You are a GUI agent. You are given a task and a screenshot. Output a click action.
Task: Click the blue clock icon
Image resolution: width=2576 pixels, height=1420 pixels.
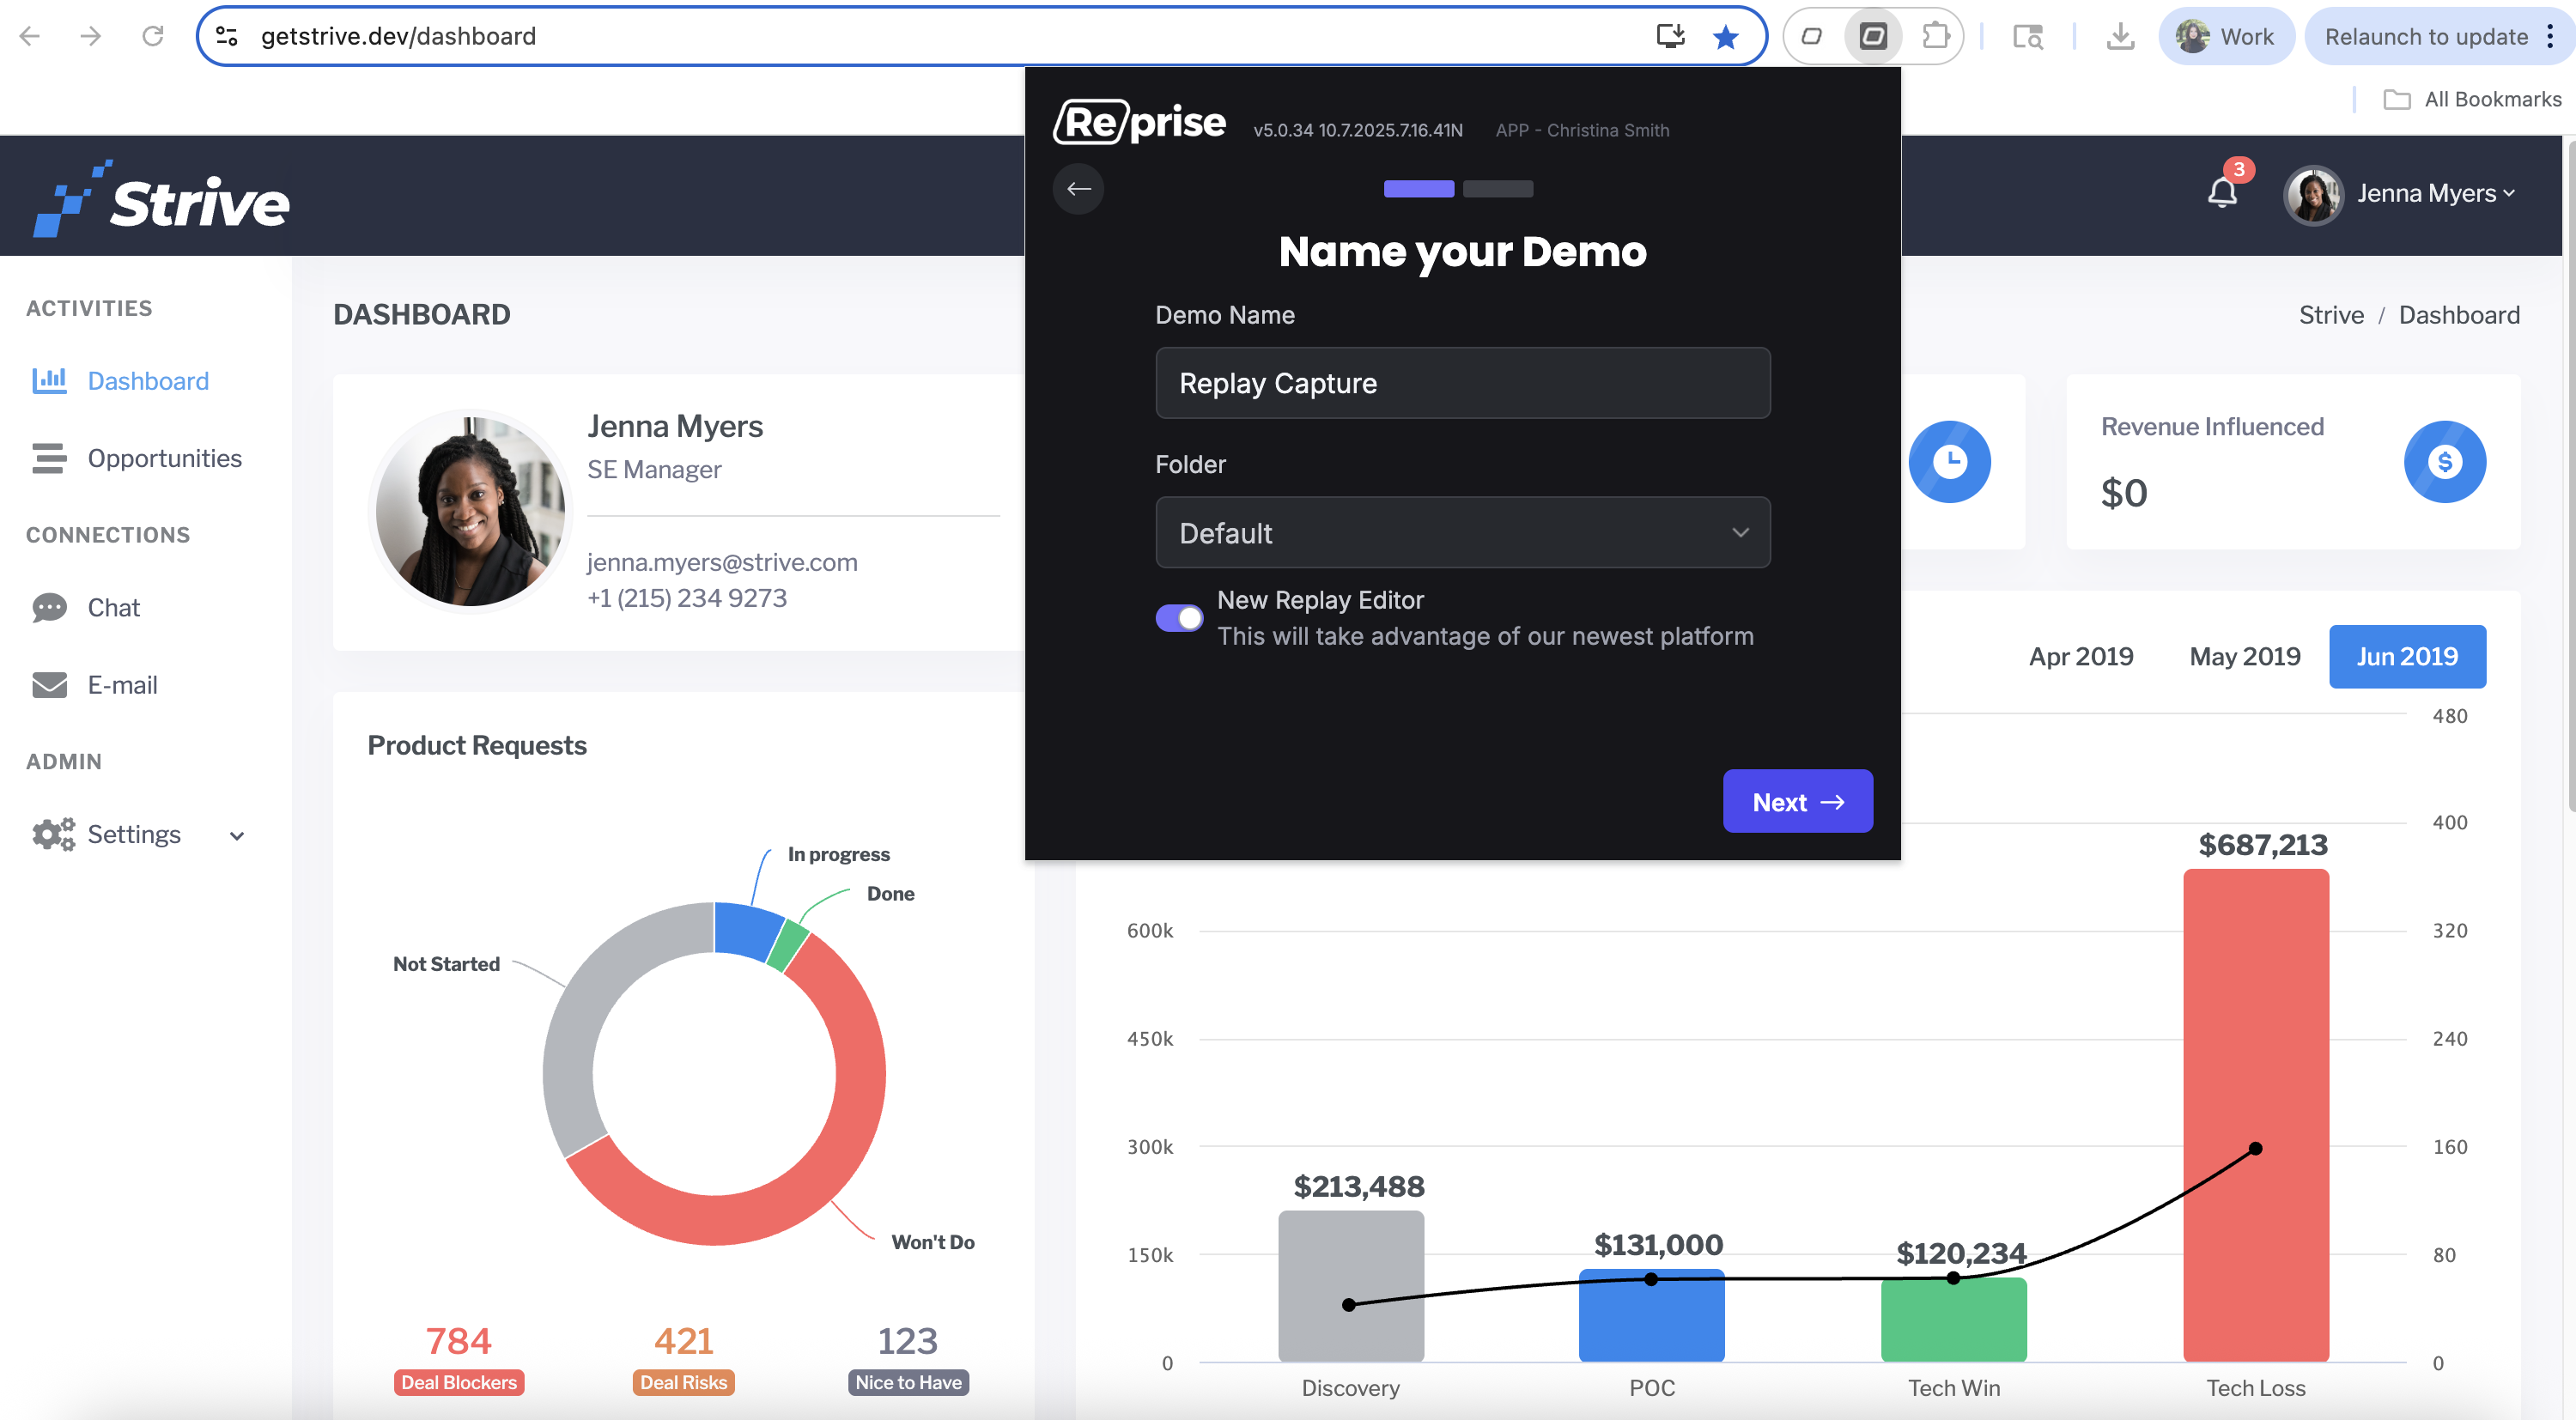pyautogui.click(x=1949, y=462)
